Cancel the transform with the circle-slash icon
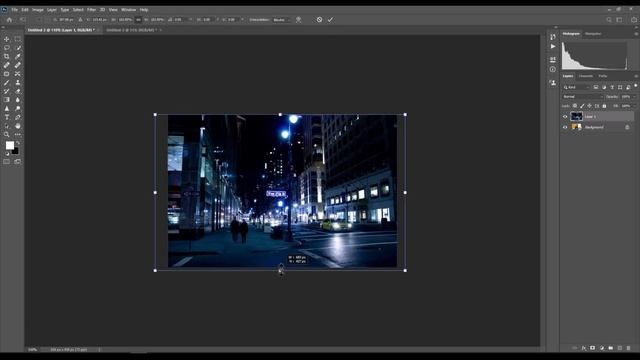The width and height of the screenshot is (640, 360). (319, 20)
